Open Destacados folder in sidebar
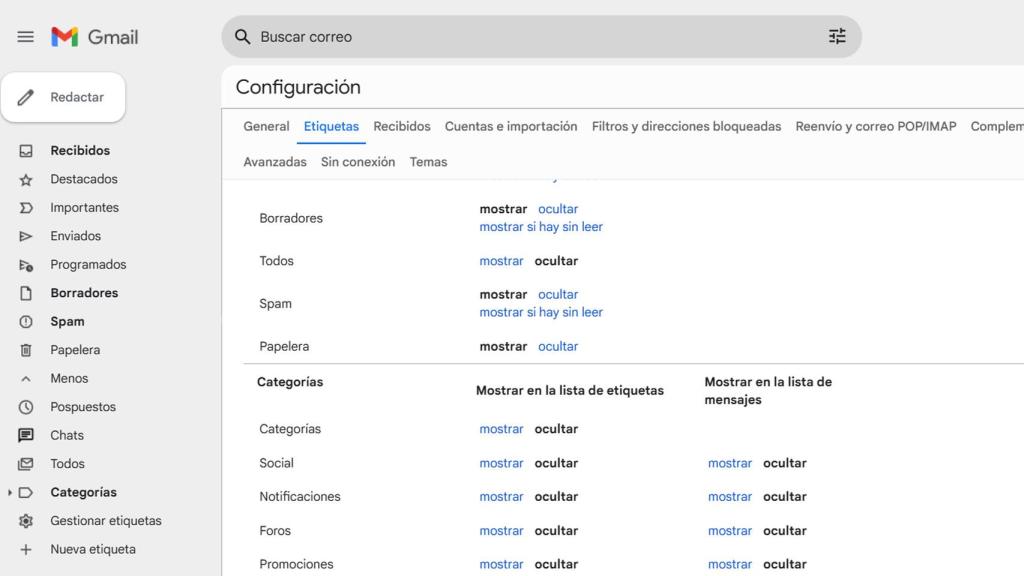 tap(84, 179)
